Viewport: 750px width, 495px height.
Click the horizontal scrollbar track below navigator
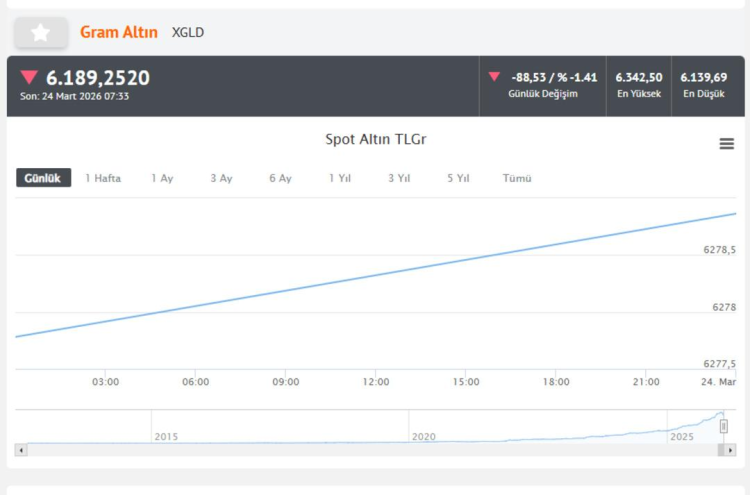370,451
